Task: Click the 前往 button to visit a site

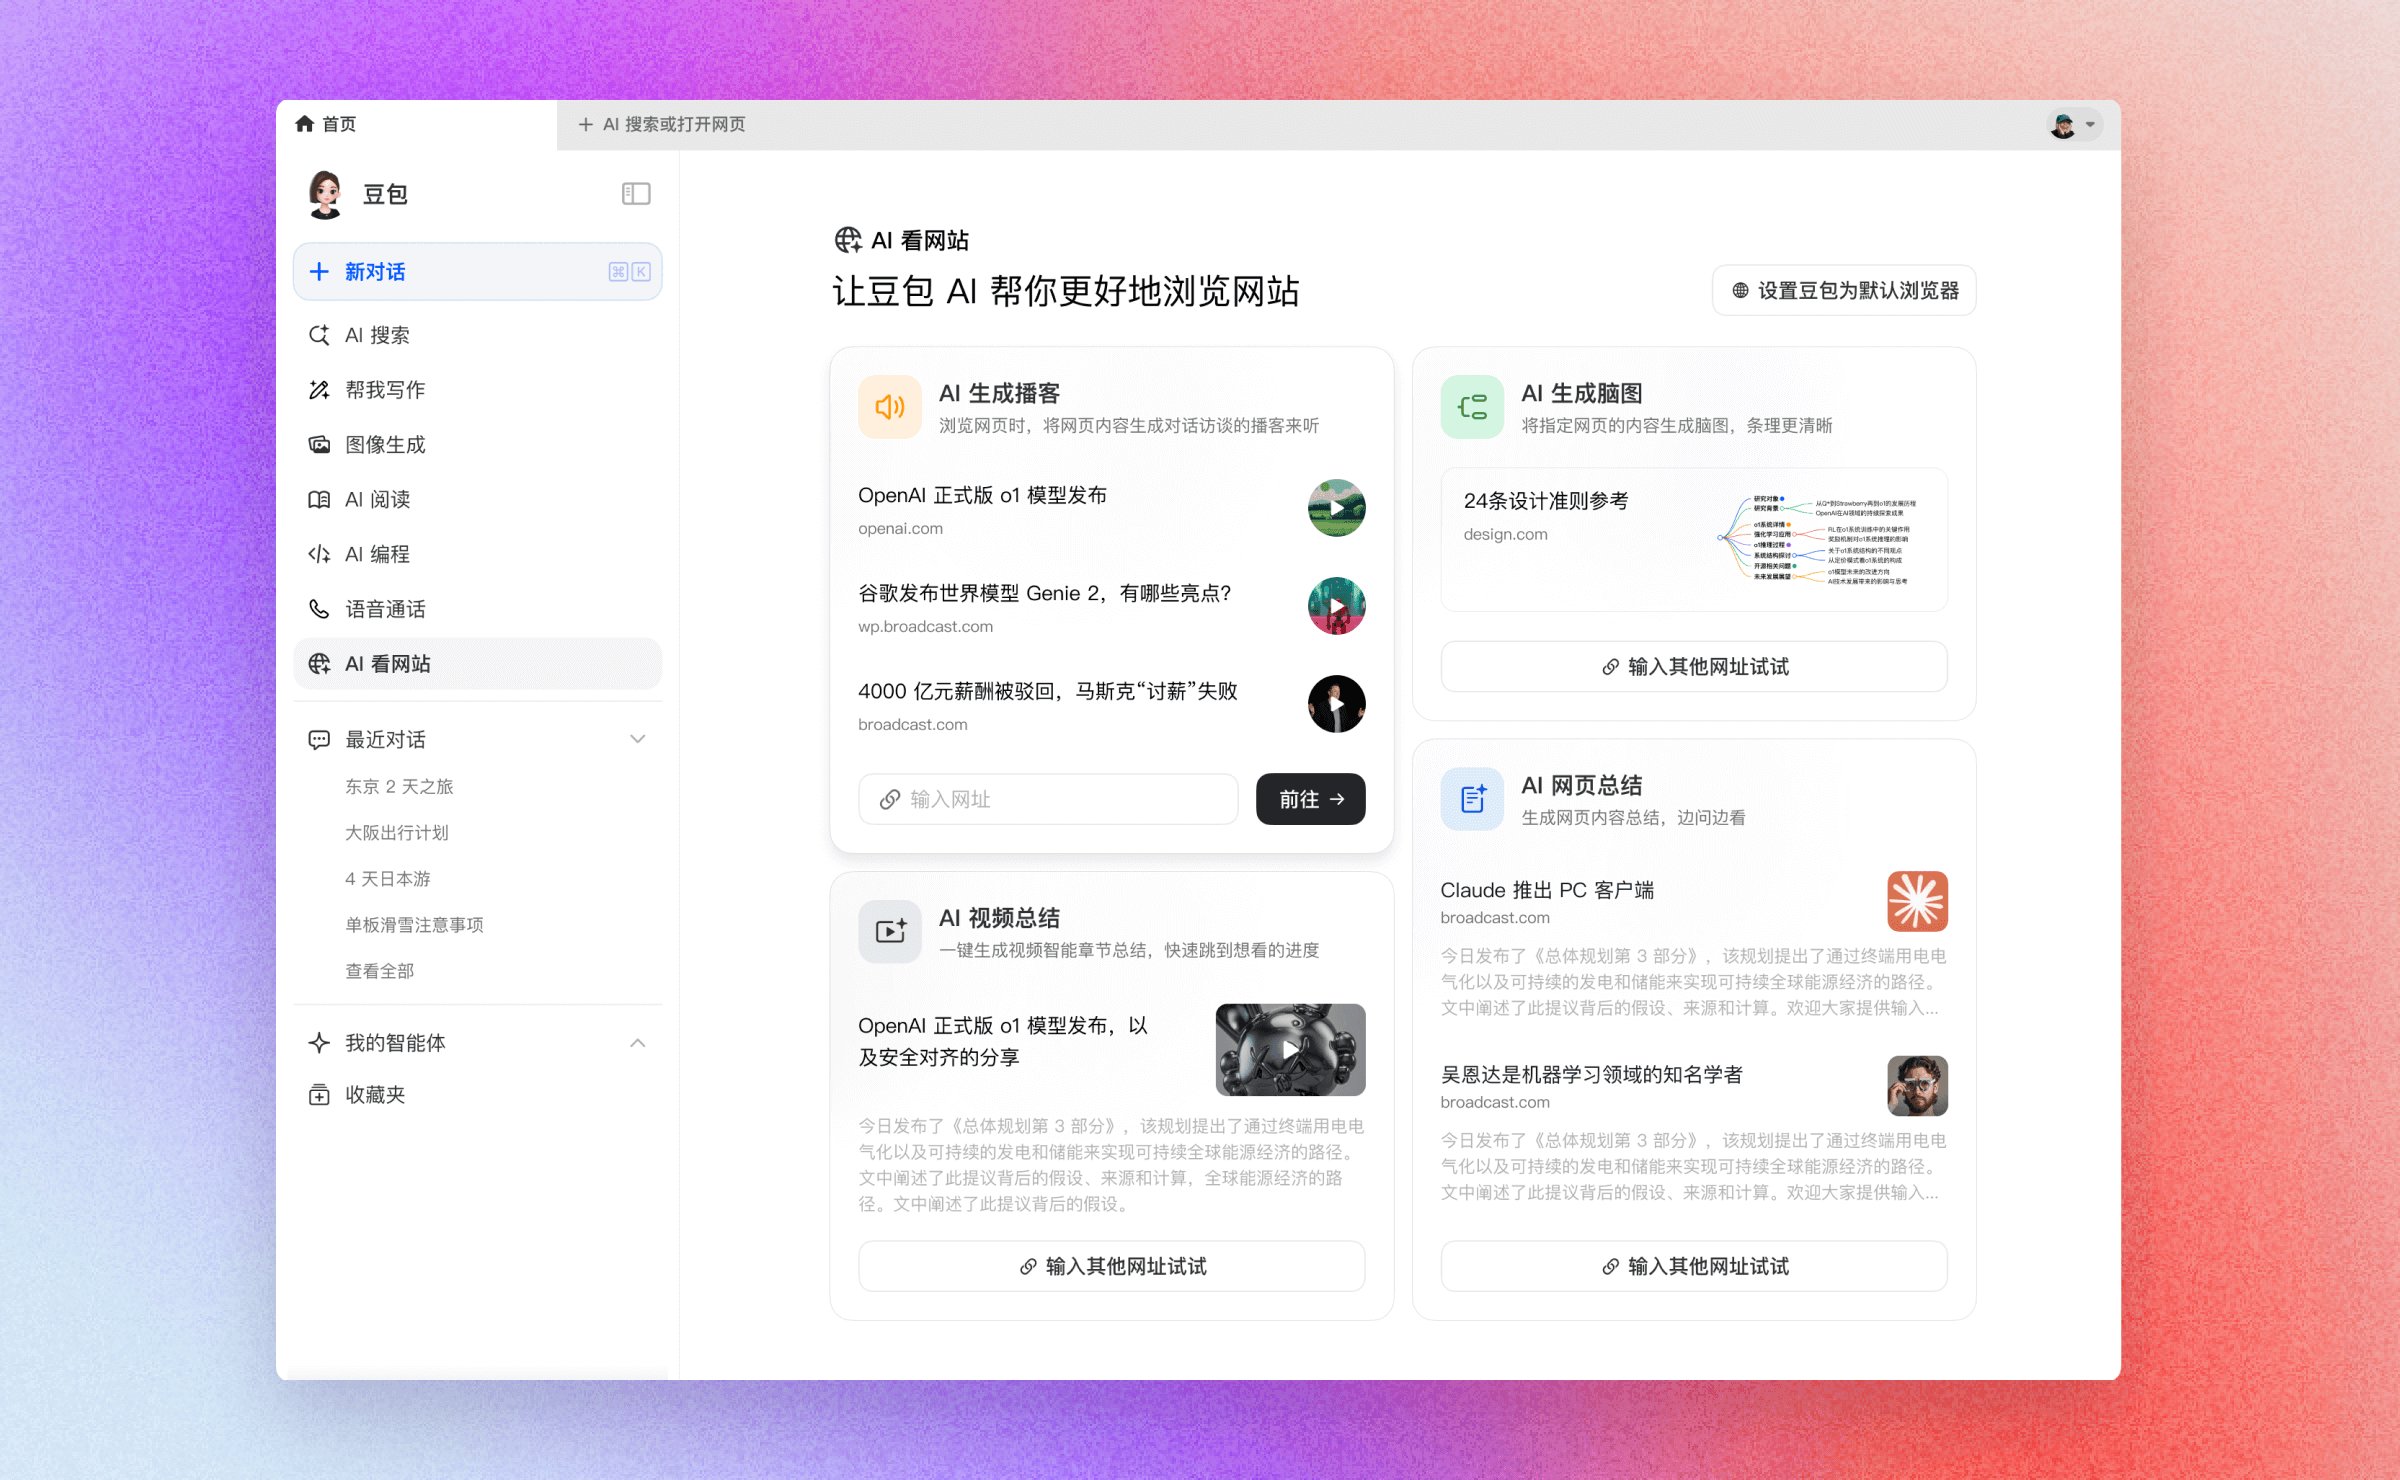Action: coord(1310,799)
